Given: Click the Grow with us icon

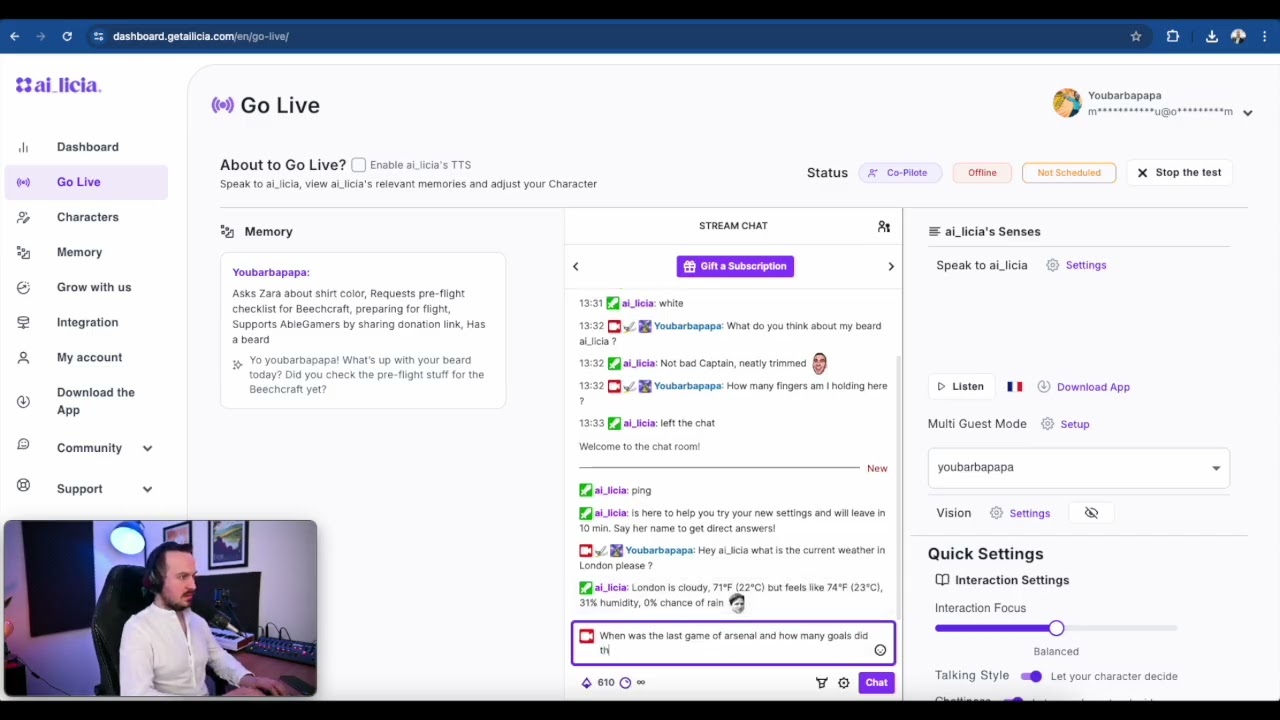Looking at the screenshot, I should [x=23, y=287].
